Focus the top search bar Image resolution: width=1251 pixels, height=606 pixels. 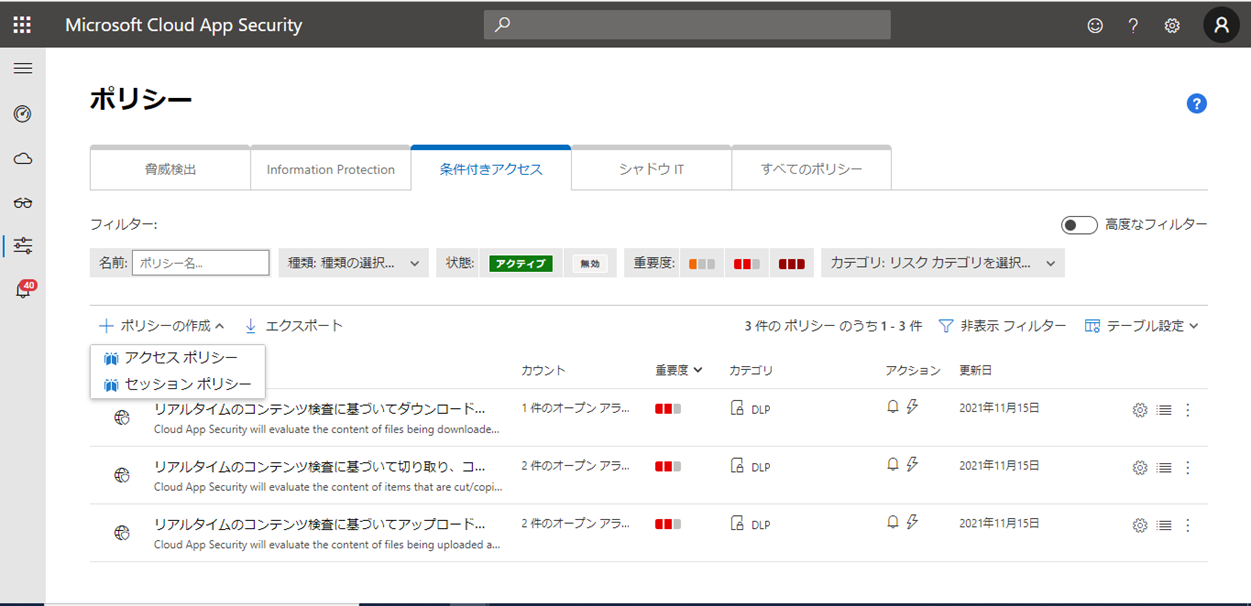tap(687, 25)
